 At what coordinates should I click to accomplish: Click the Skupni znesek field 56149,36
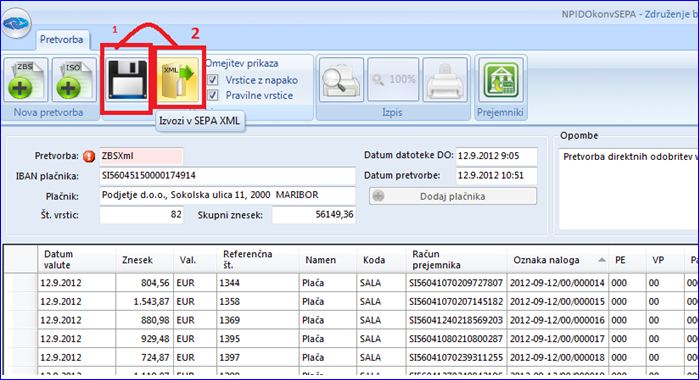click(314, 215)
